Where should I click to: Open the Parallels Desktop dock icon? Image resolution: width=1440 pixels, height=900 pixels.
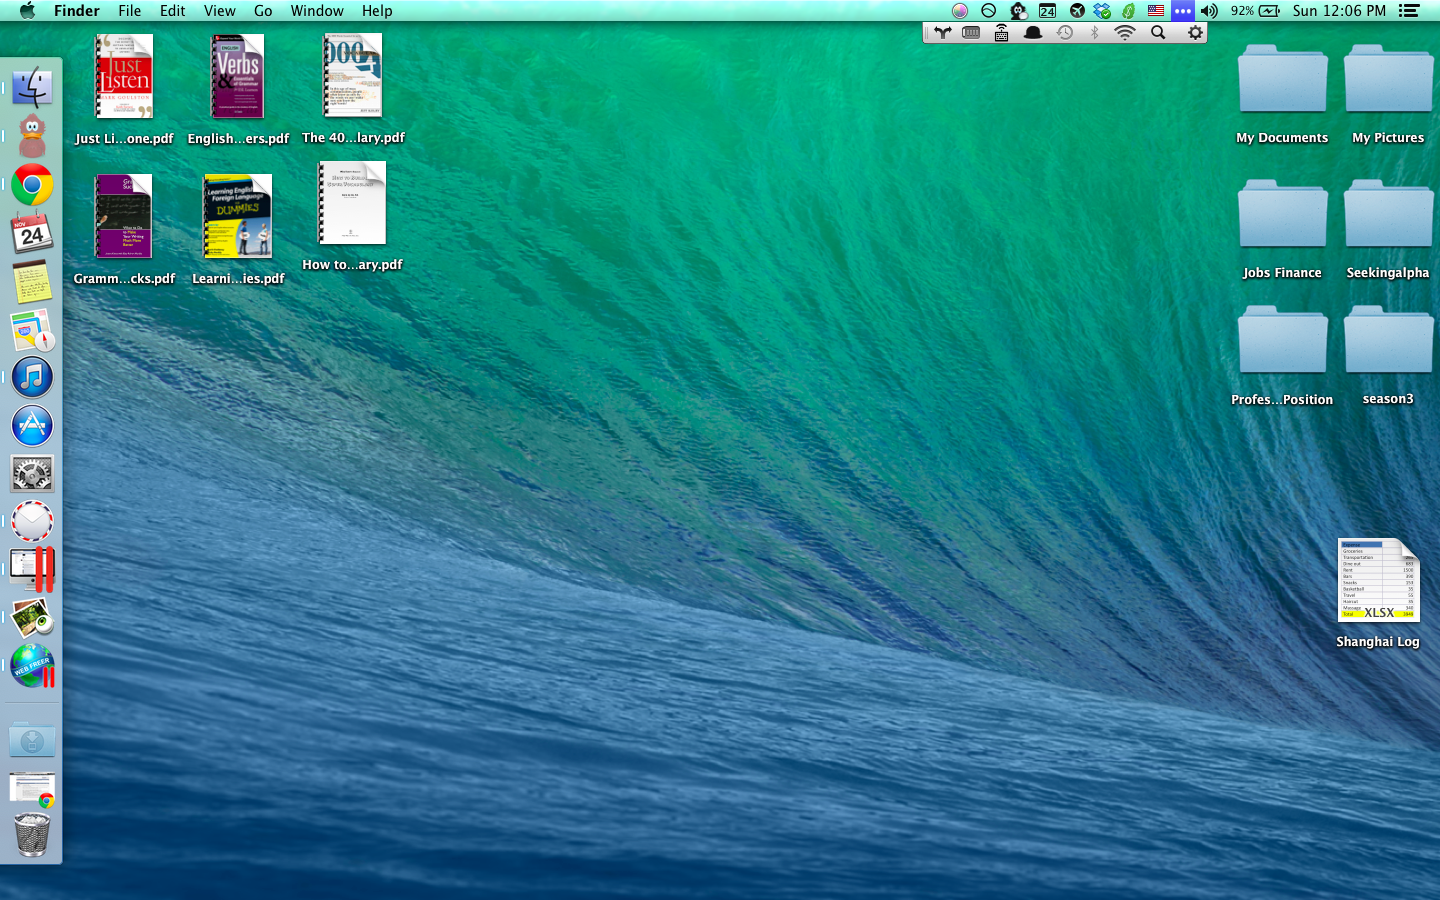(32, 568)
